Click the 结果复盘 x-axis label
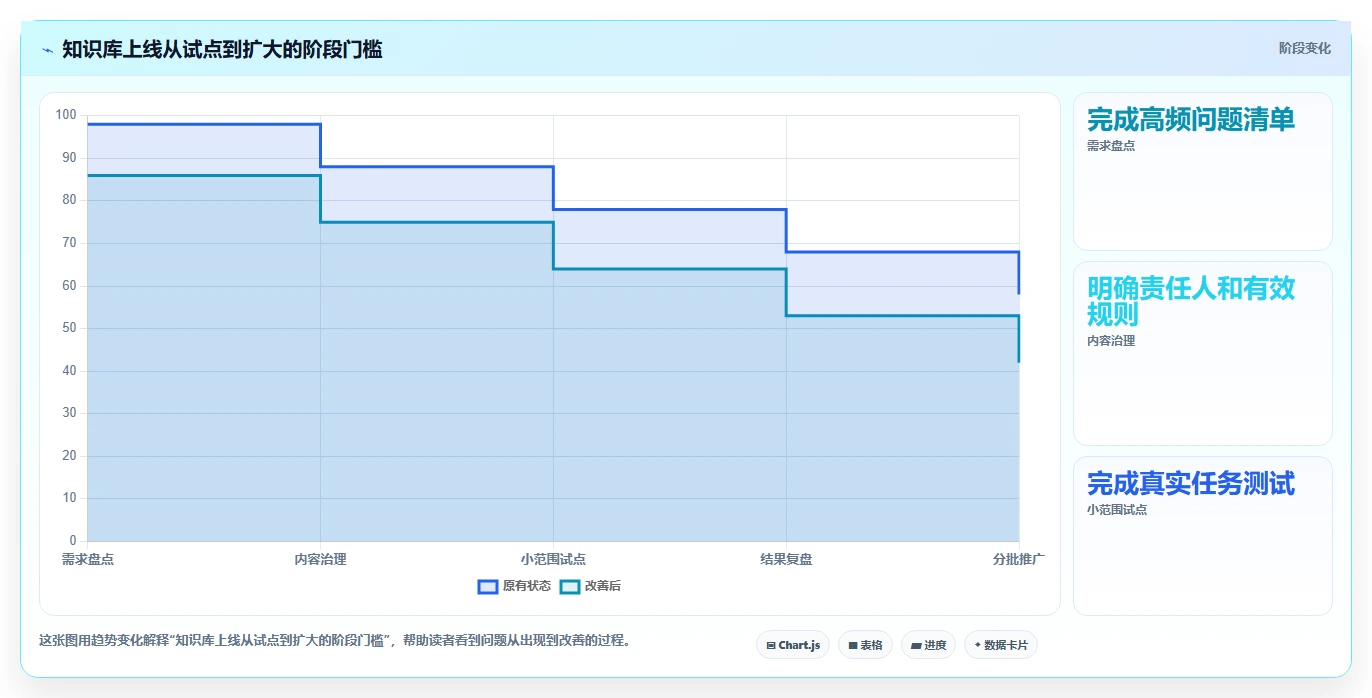 [x=786, y=559]
